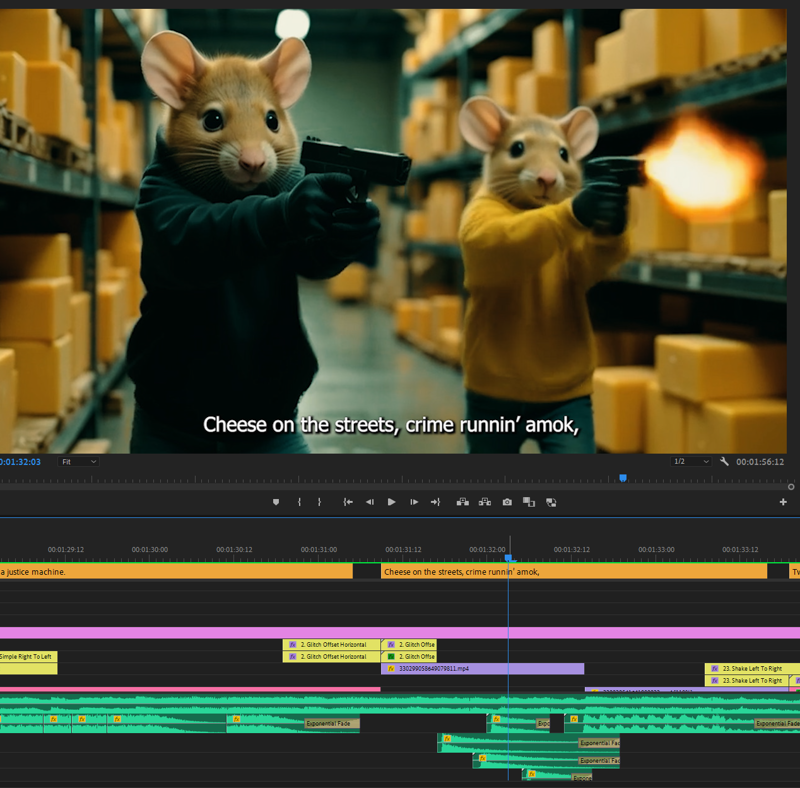Jump to the In point with Go to In
Image resolution: width=800 pixels, height=788 pixels.
(348, 502)
